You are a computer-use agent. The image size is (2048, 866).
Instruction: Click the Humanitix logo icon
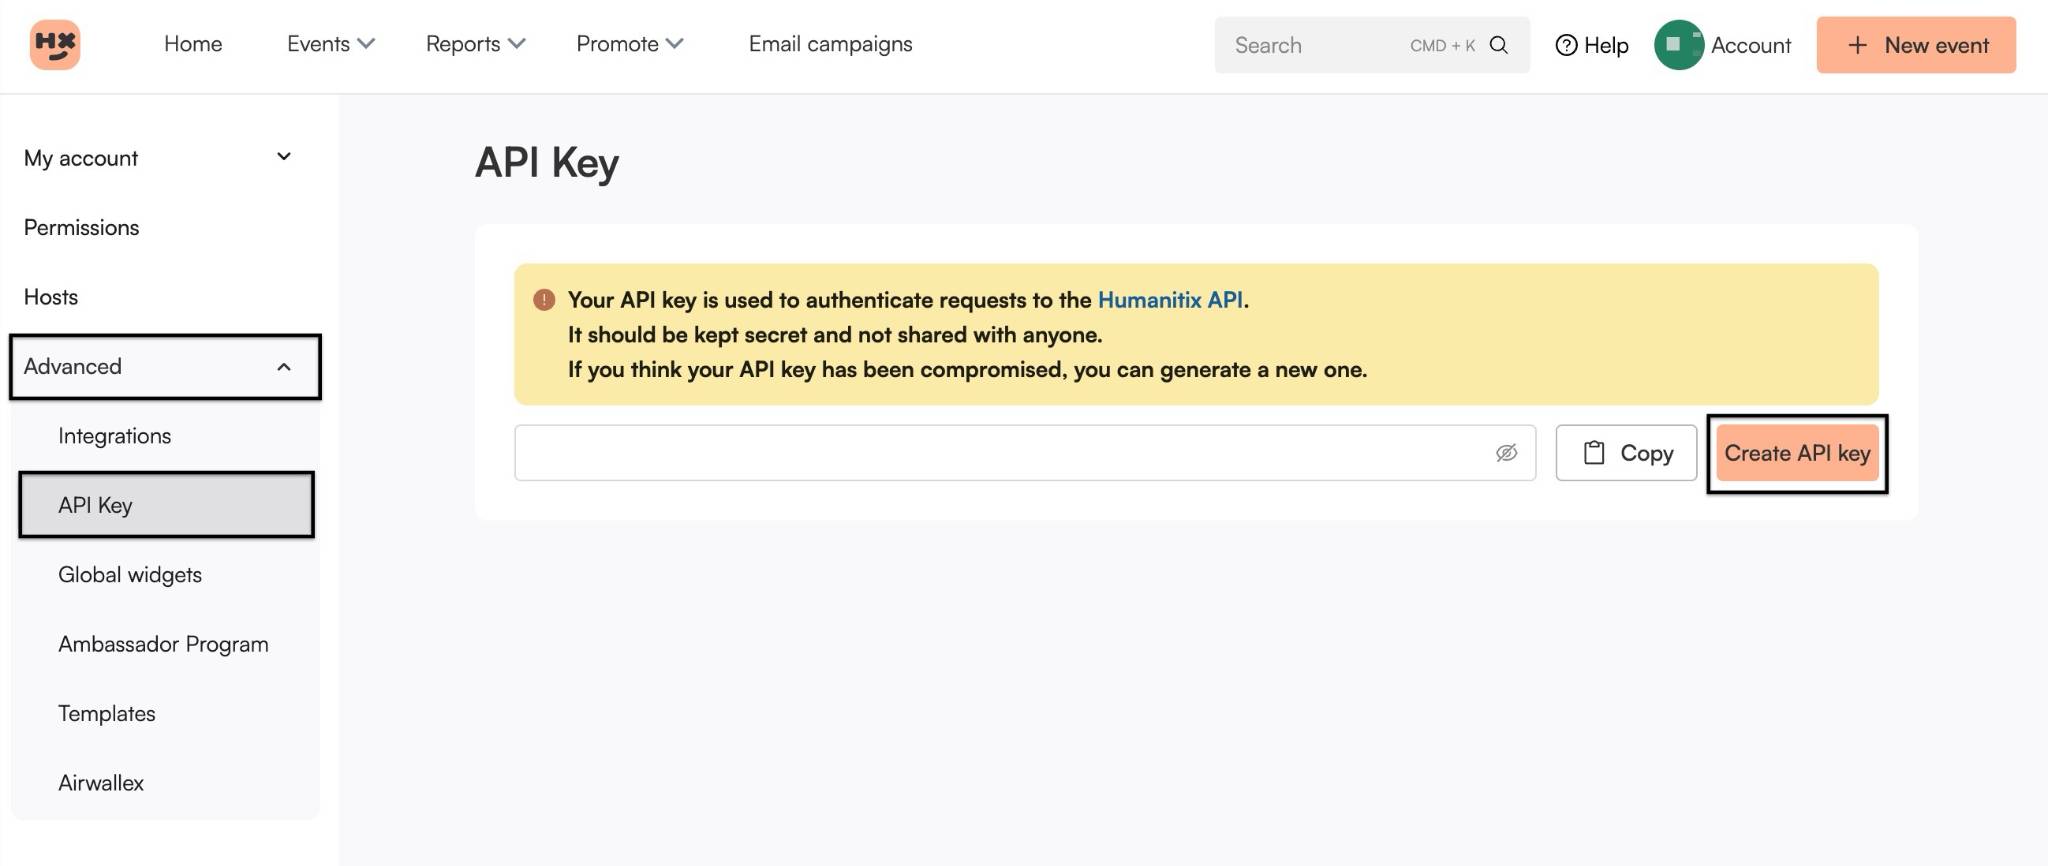(55, 45)
